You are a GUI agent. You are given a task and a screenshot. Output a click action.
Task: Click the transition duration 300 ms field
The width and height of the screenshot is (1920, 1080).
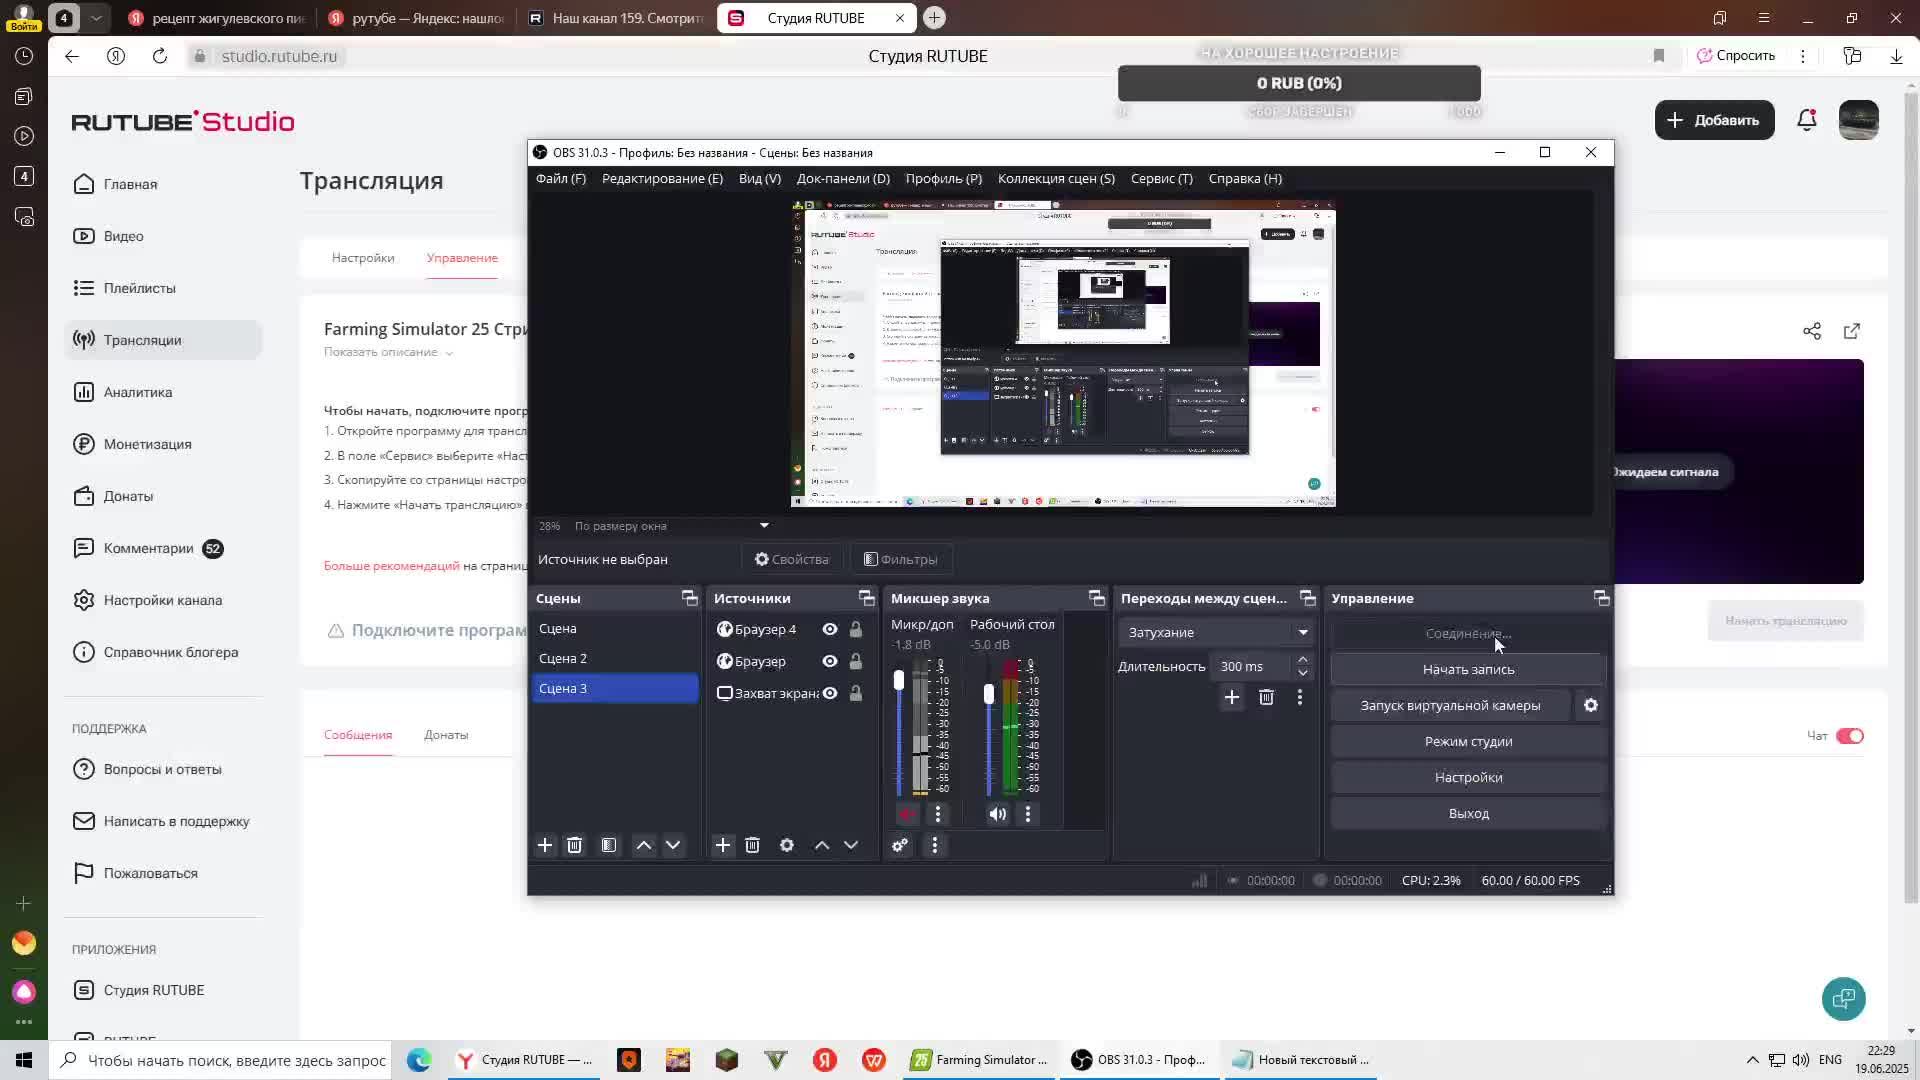point(1250,667)
